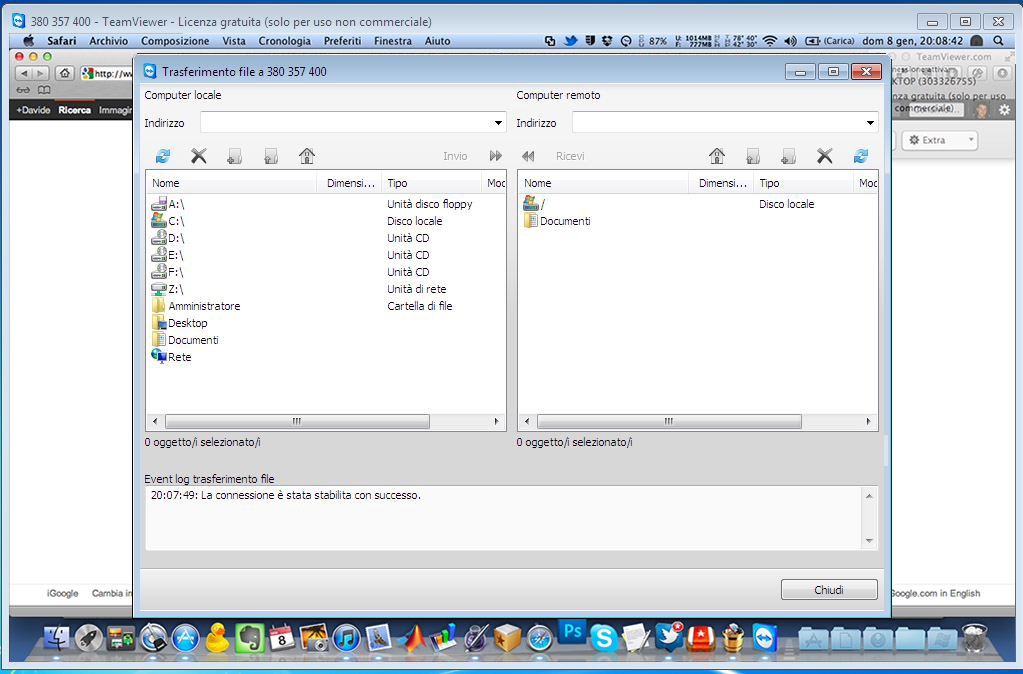Click the Tipo column header in local pane

coord(397,183)
